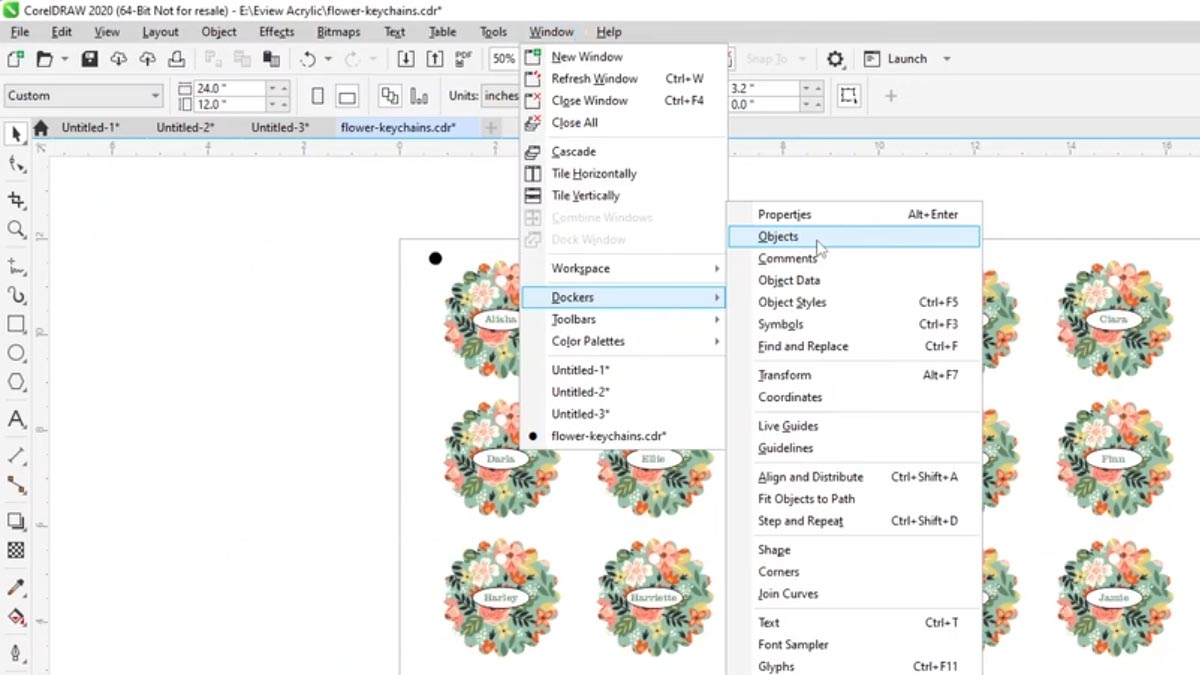Viewport: 1200px width, 675px height.
Task: Pick the Rectangle tool
Action: click(16, 324)
